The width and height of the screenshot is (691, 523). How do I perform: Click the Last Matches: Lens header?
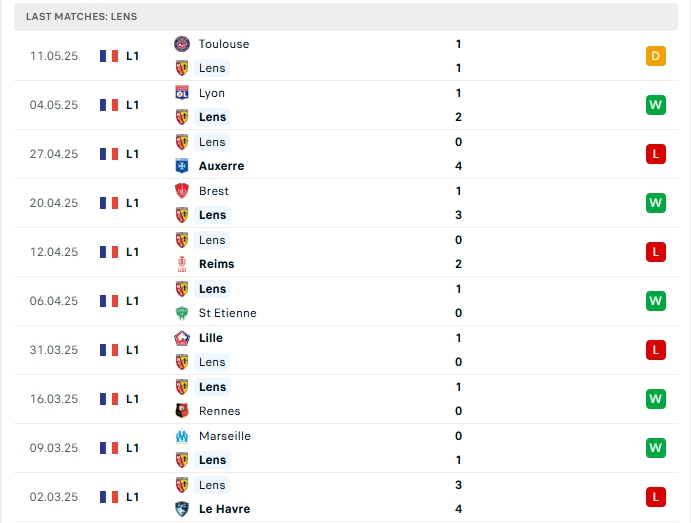82,16
